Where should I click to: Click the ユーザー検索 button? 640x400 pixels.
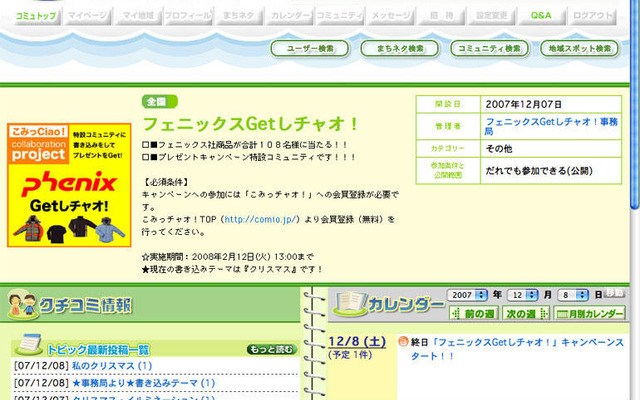310,49
